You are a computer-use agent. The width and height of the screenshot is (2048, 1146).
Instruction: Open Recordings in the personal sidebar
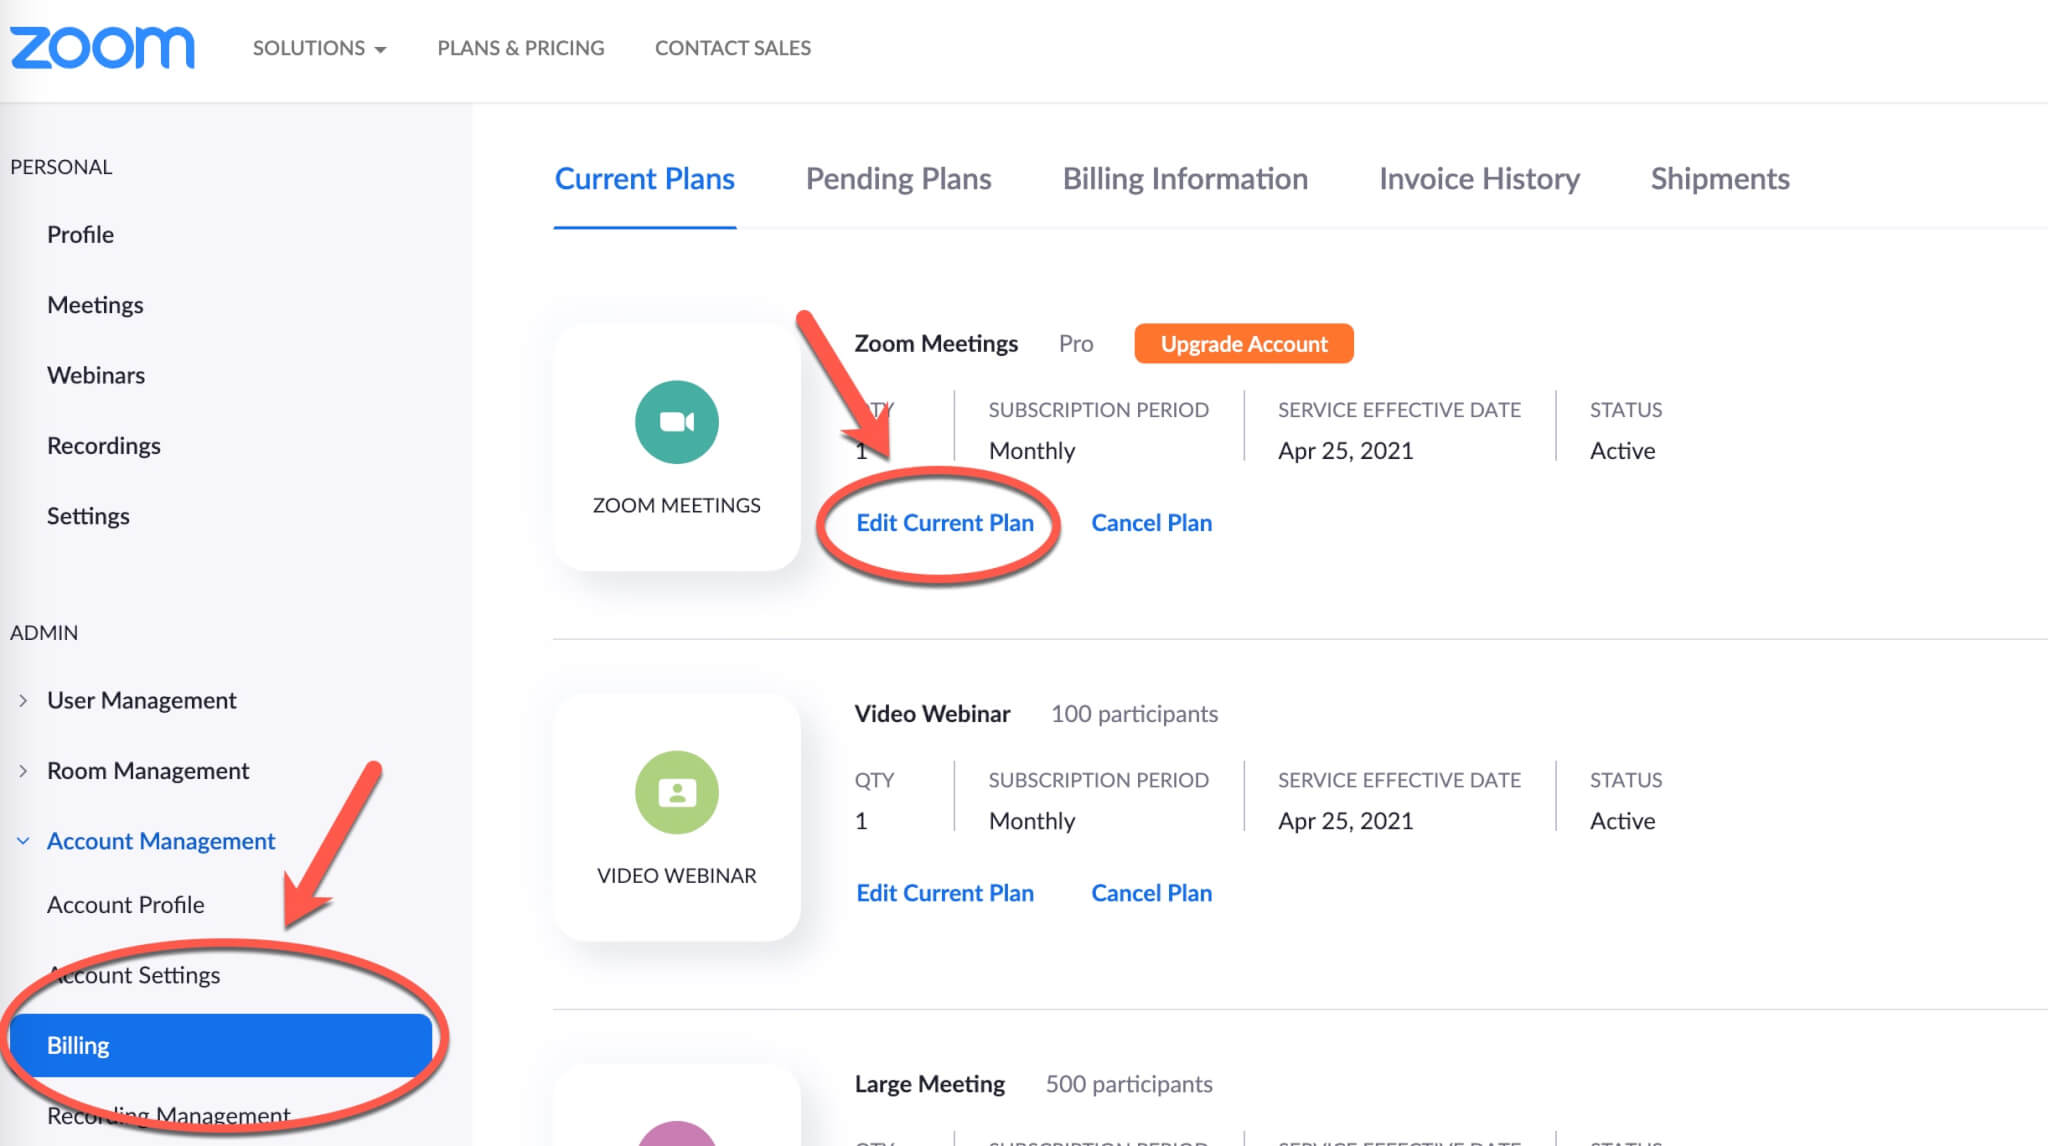tap(103, 445)
